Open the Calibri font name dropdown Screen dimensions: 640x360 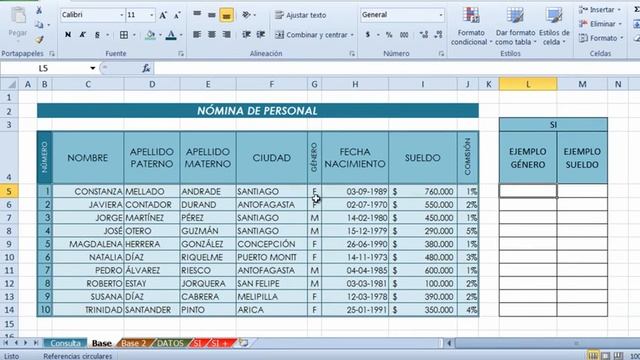(122, 16)
